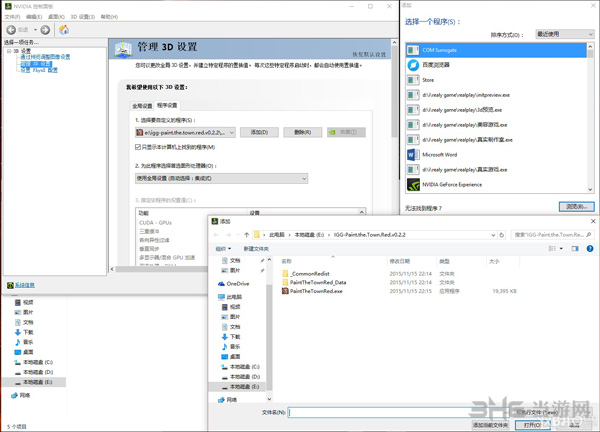Click 删除(R) button in program settings
Screen dimensions: 600x432
tap(303, 132)
